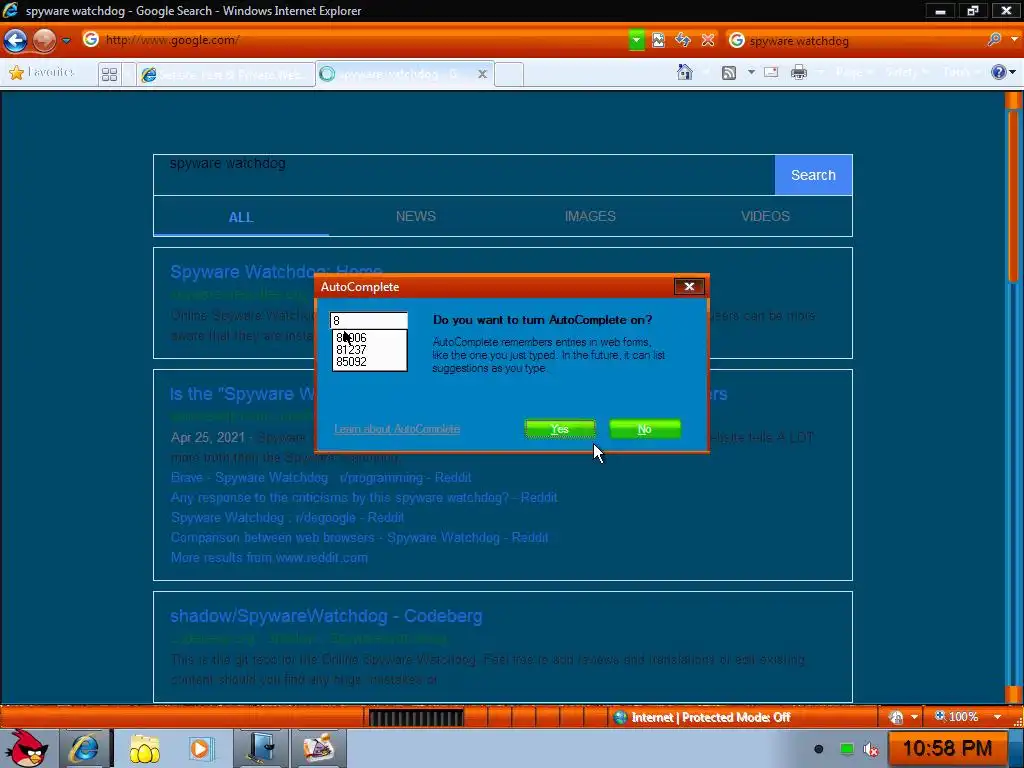Click the green network tray icon
Image resolution: width=1024 pixels, height=768 pixels.
coord(846,748)
